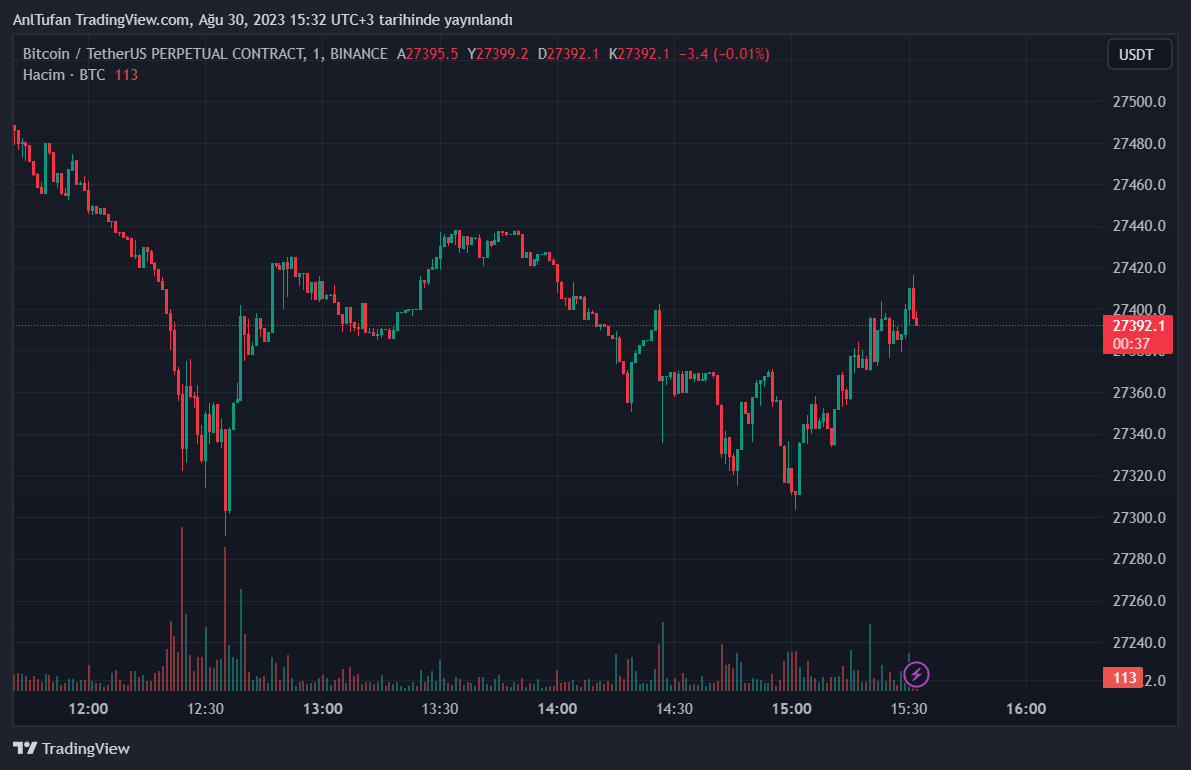Screen dimensions: 1191x770
Task: Click the 12:00 time axis label
Action: click(88, 709)
